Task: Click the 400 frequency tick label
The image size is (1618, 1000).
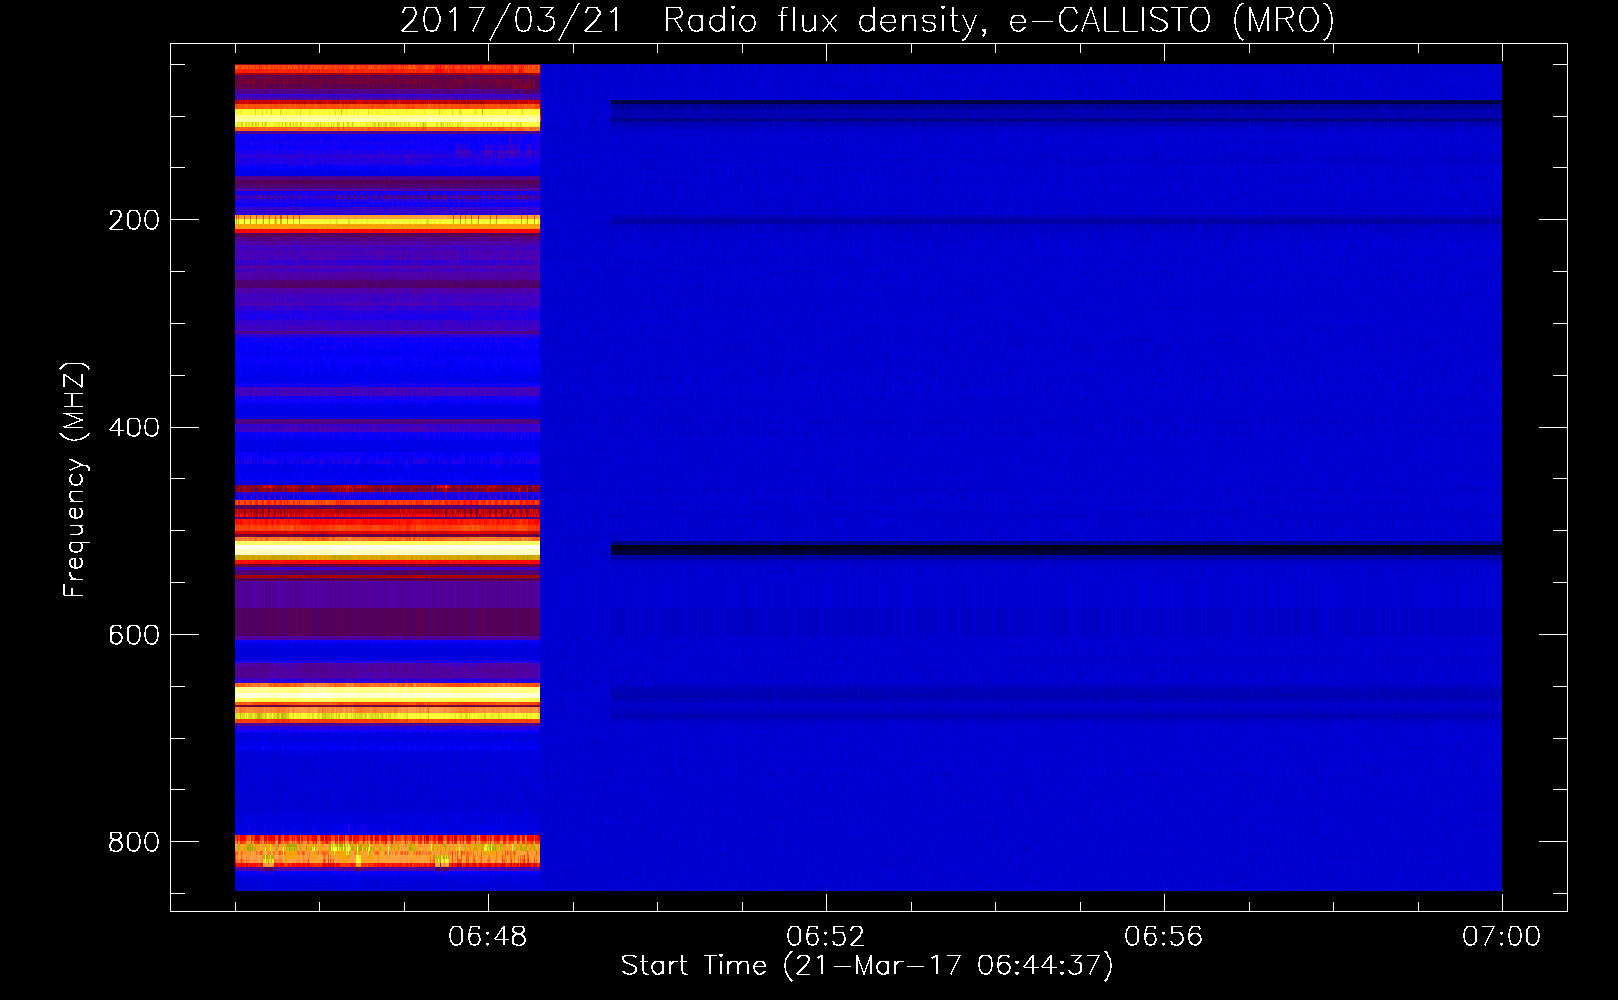Action: pyautogui.click(x=134, y=427)
